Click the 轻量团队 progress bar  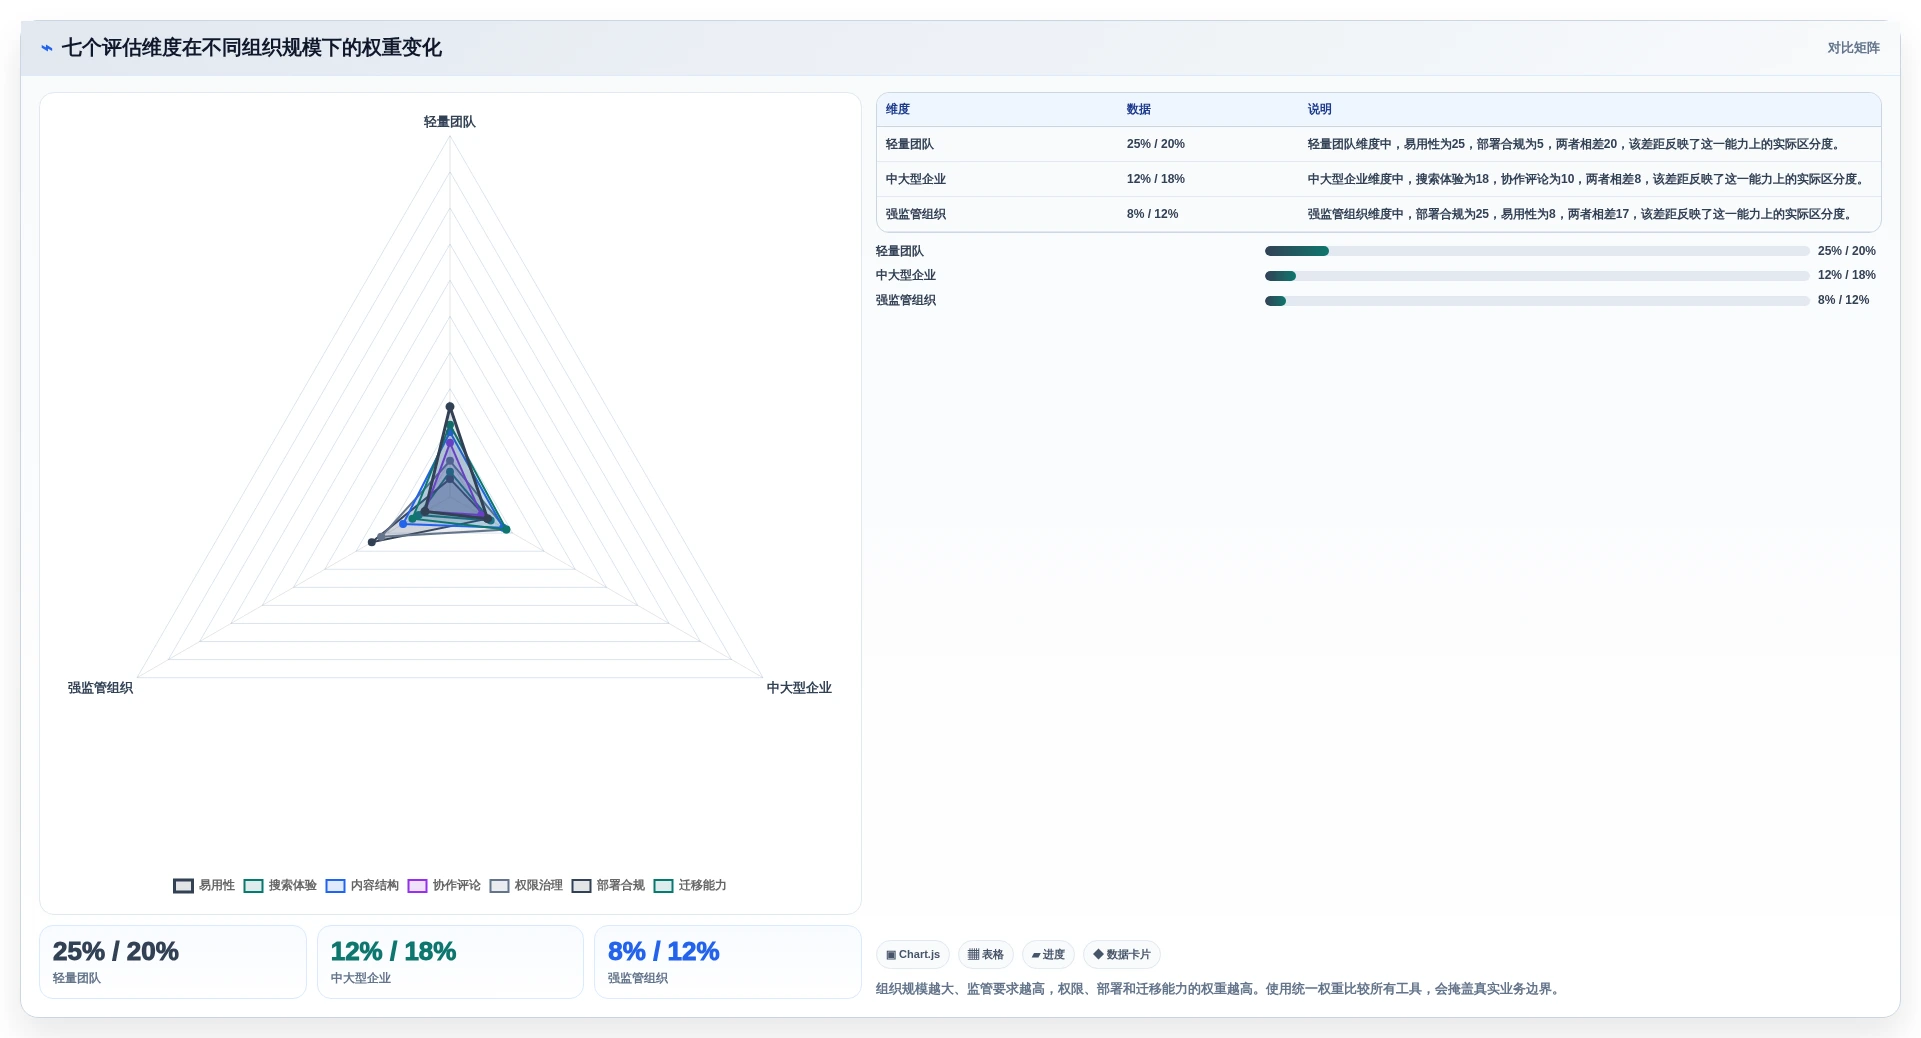(x=1537, y=251)
